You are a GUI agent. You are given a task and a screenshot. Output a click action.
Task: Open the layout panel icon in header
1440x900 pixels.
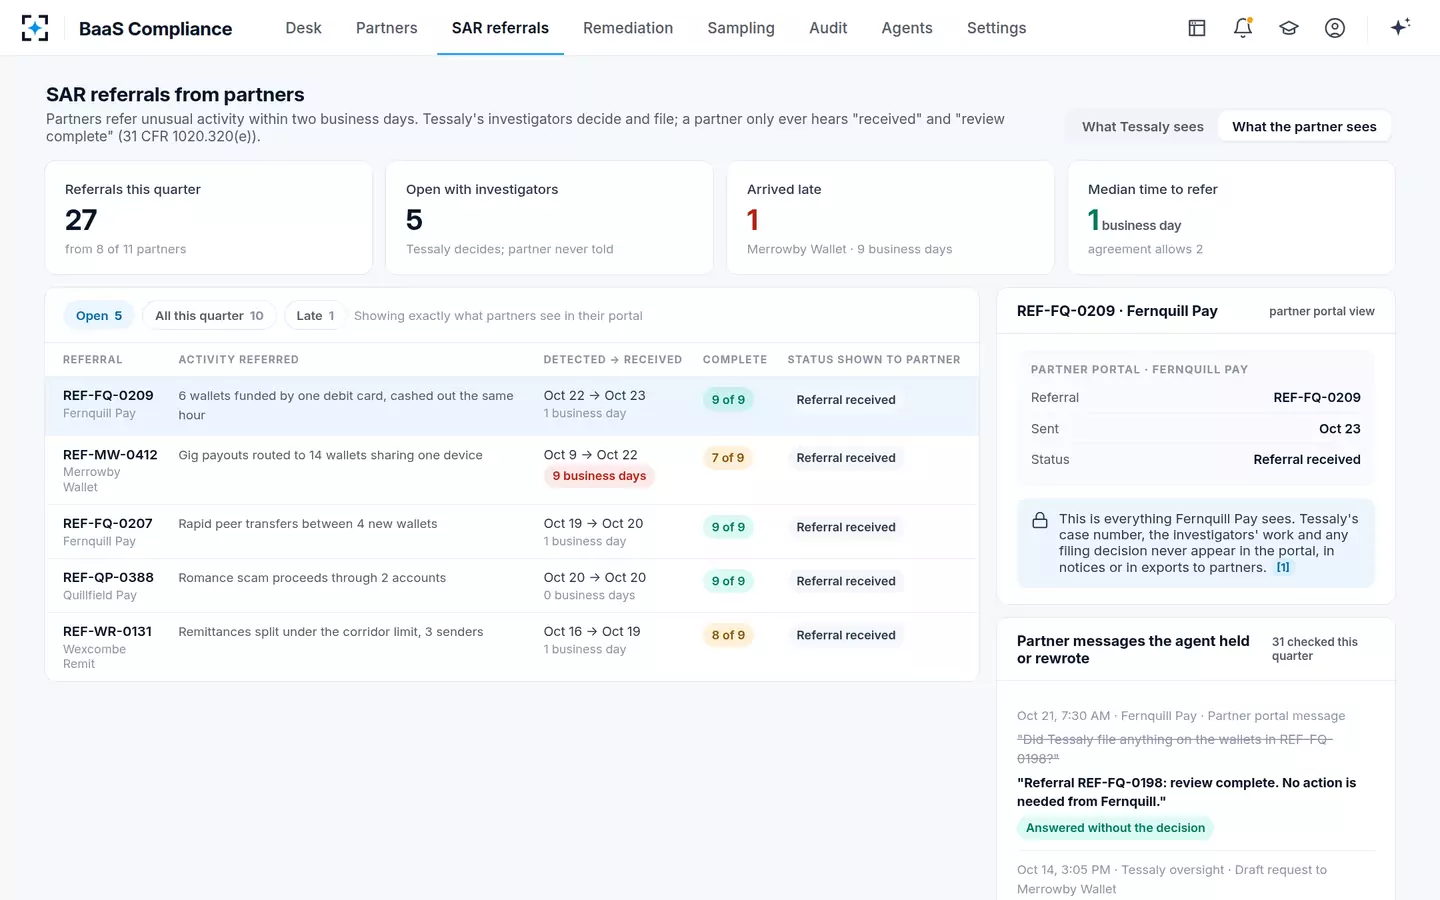tap(1197, 28)
